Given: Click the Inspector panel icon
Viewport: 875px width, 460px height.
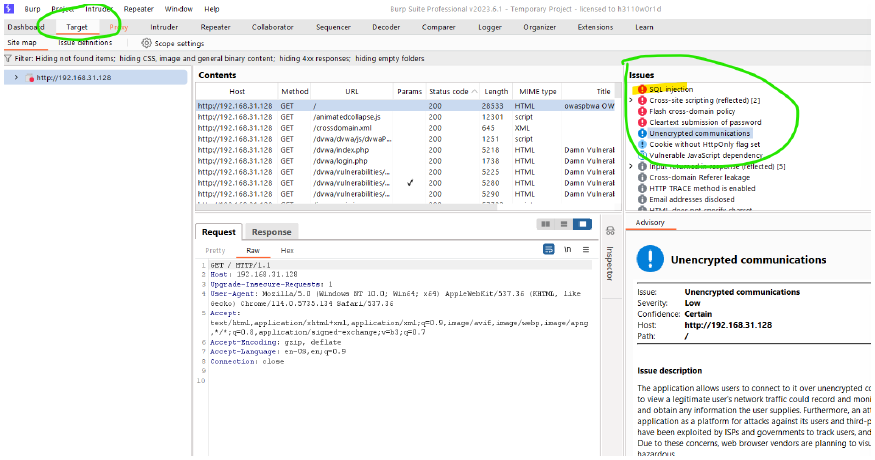Looking at the screenshot, I should point(610,231).
